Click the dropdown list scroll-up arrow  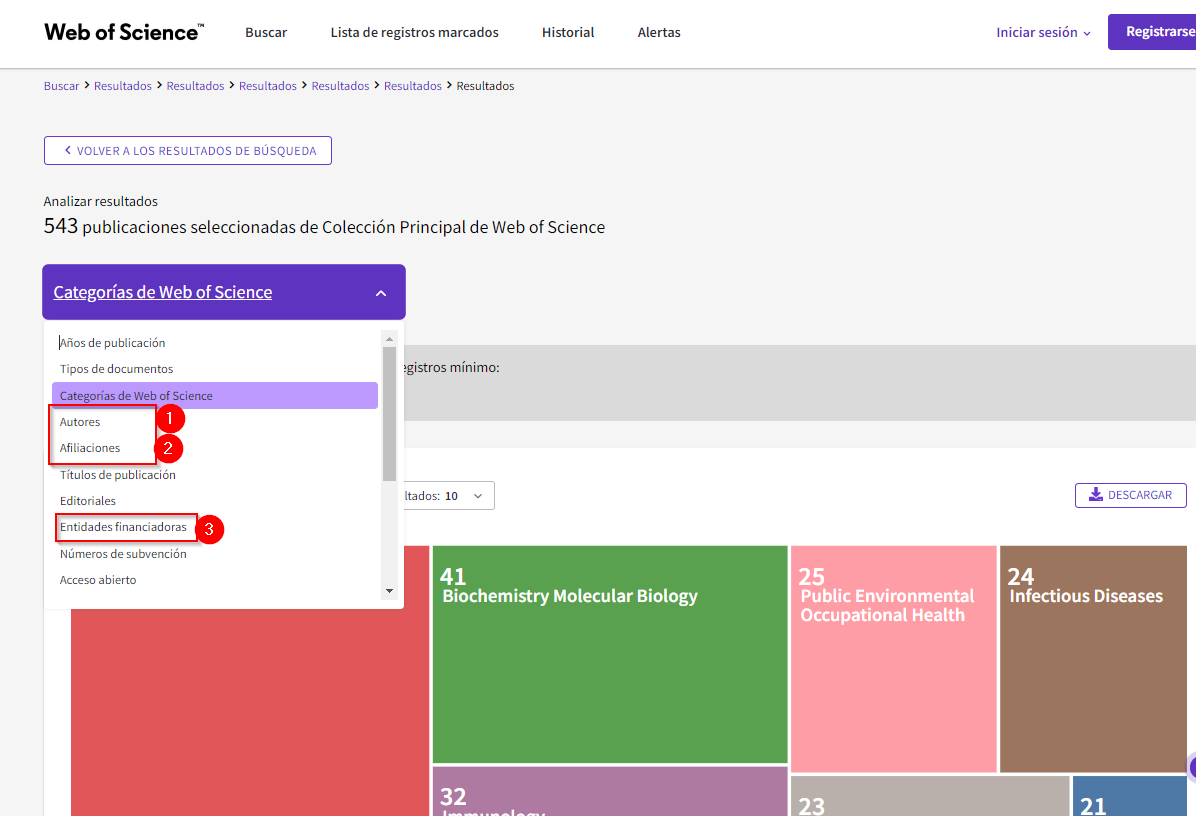click(x=390, y=339)
